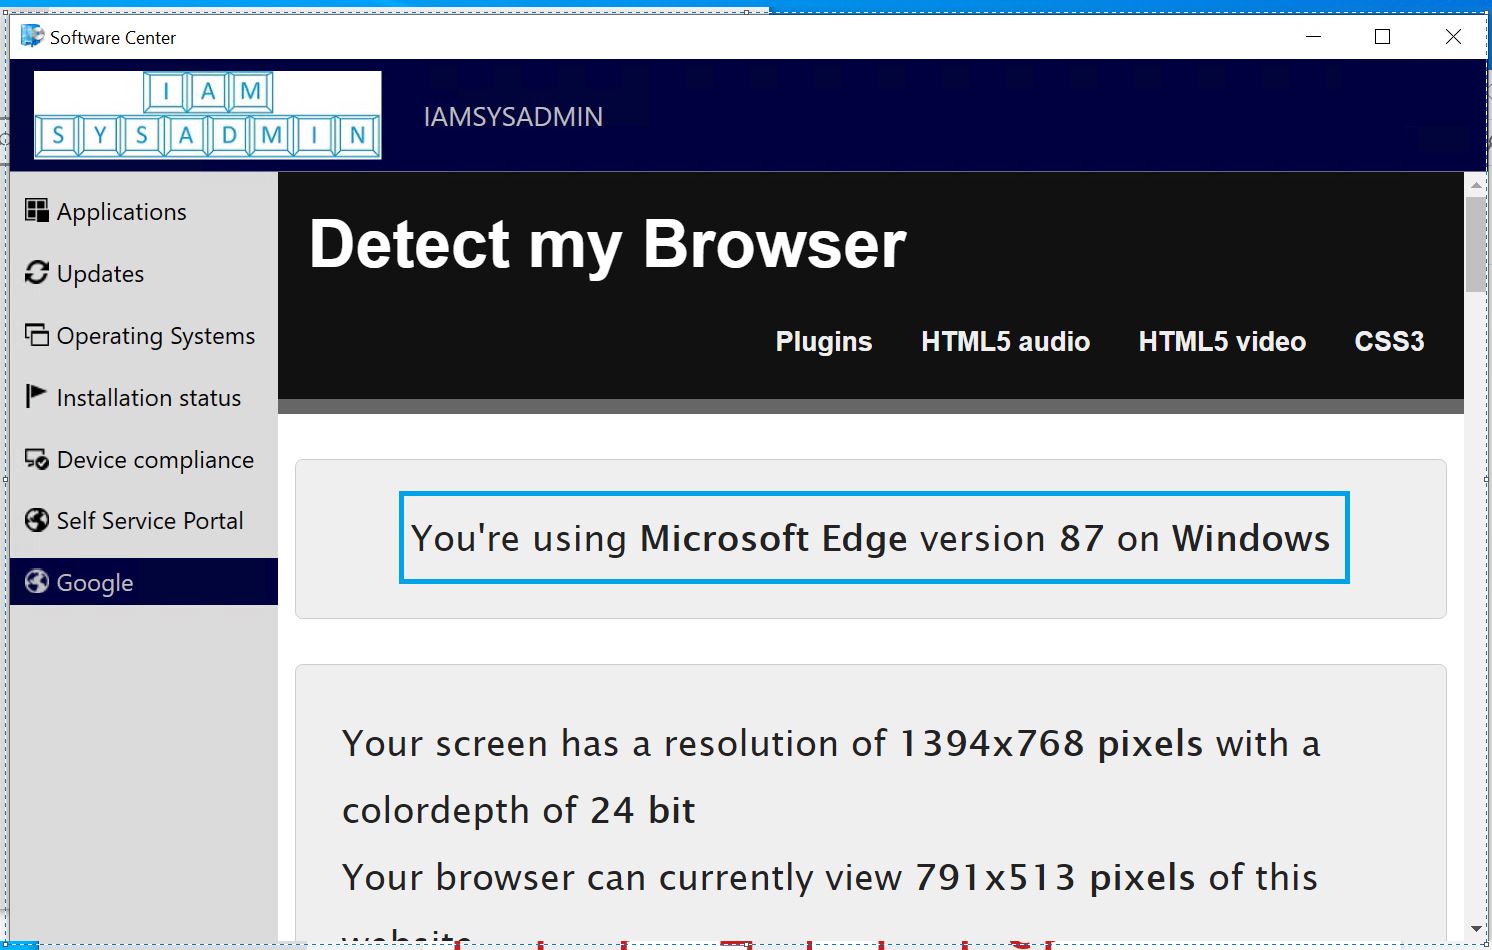Open the Self Service Portal tab
1492x950 pixels.
(x=144, y=520)
